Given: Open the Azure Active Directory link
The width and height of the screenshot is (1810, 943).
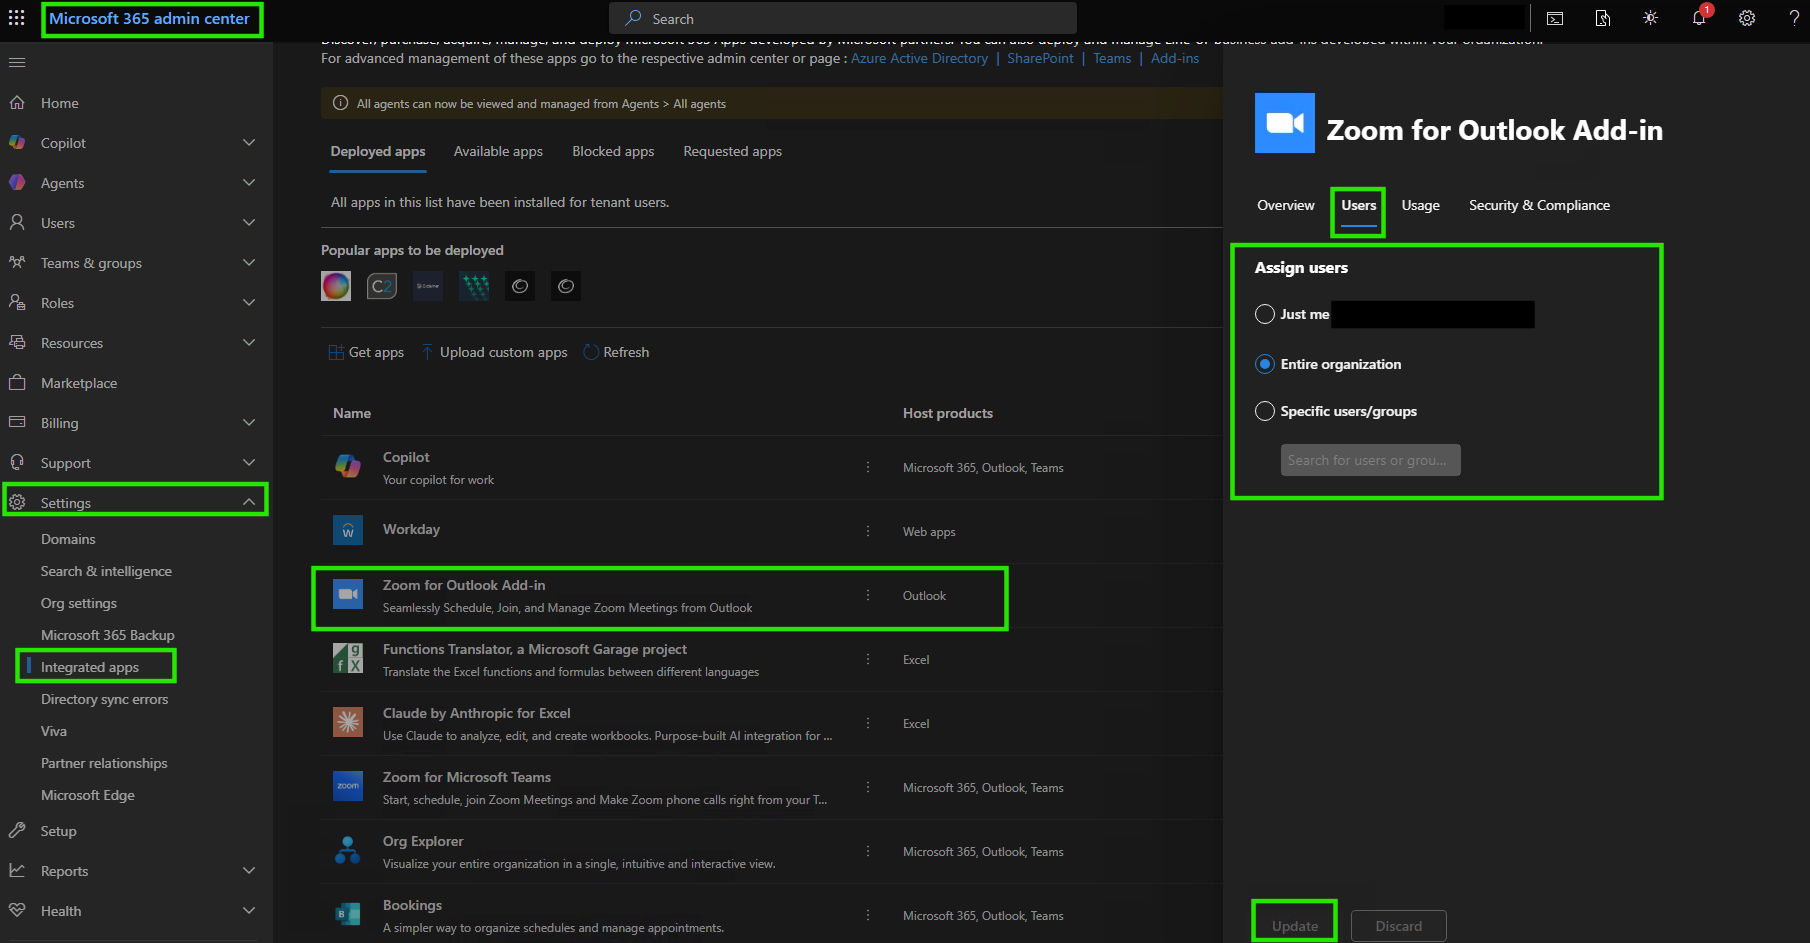Looking at the screenshot, I should pyautogui.click(x=919, y=58).
